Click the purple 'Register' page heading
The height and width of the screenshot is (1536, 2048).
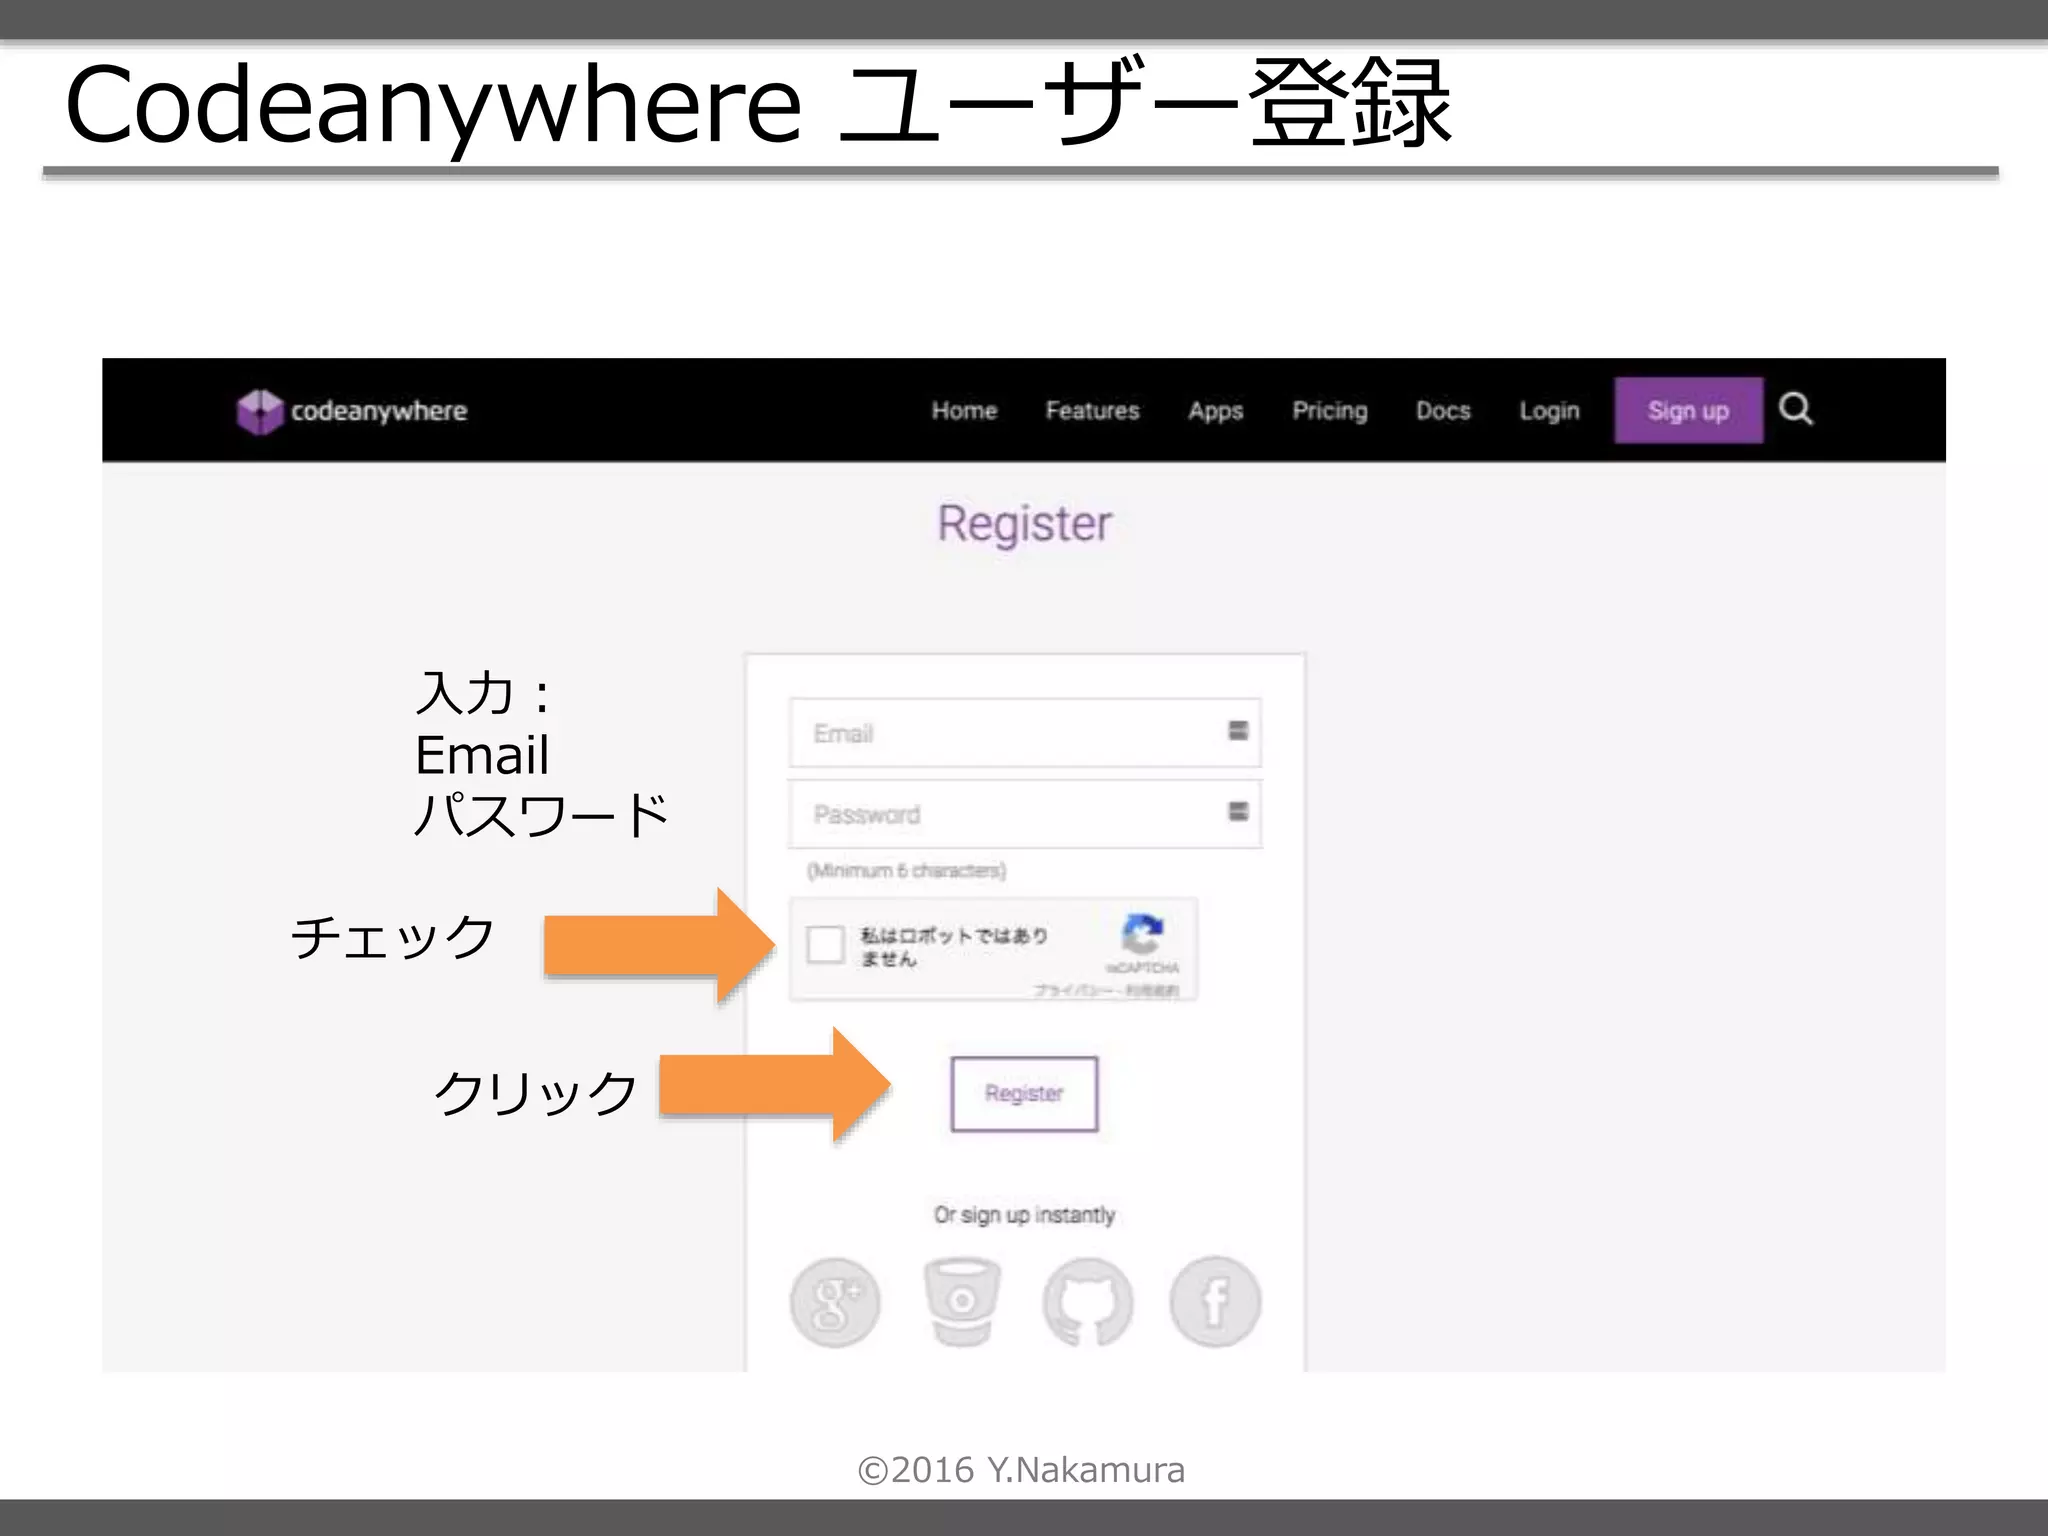[1024, 524]
